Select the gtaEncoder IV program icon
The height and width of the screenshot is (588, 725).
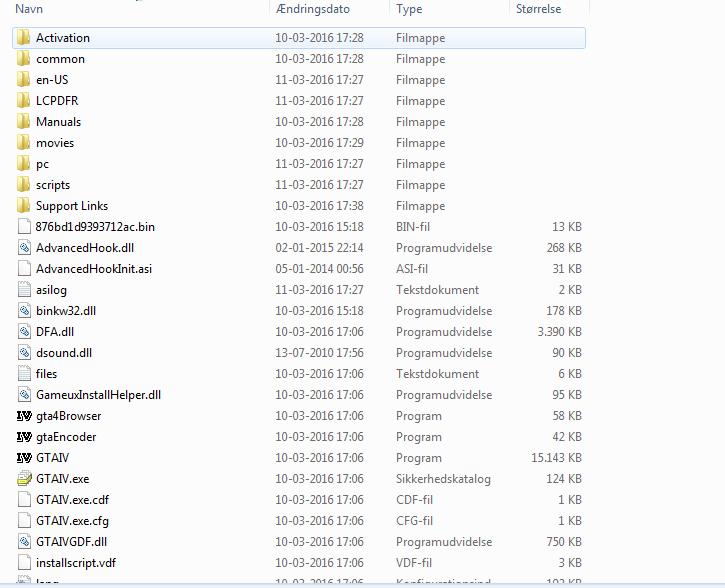[x=24, y=437]
